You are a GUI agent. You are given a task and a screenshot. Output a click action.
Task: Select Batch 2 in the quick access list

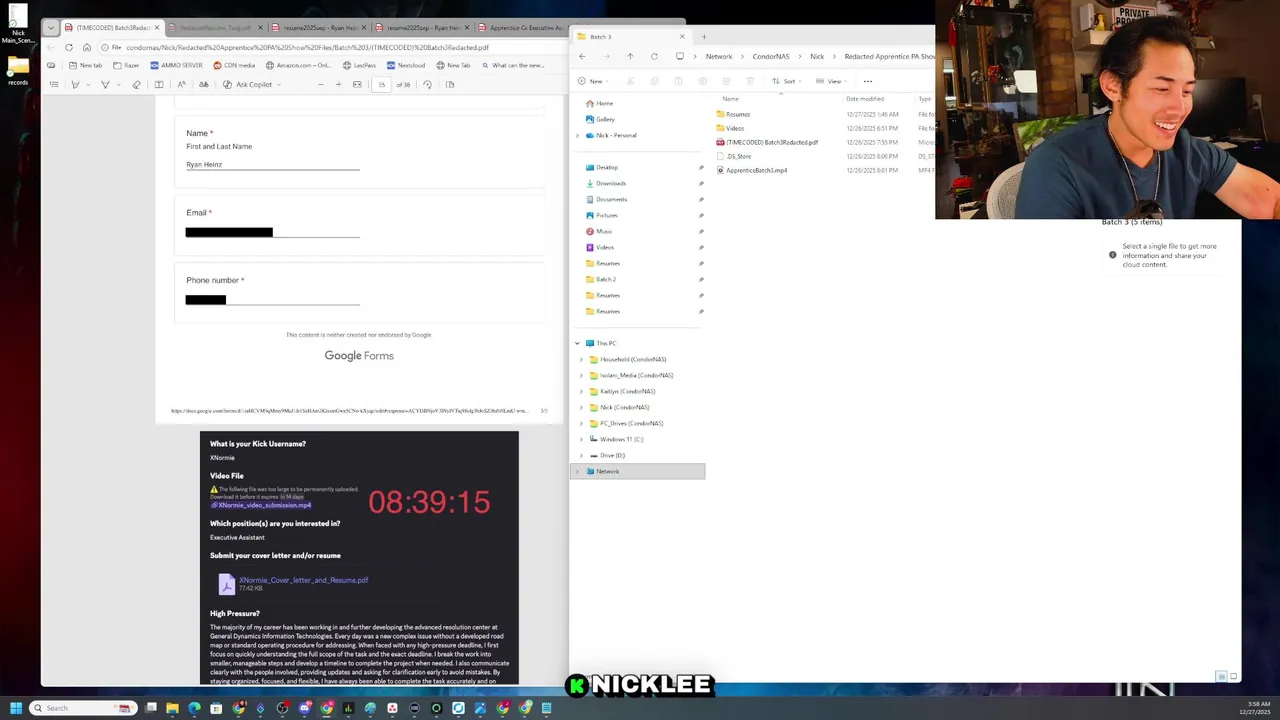606,279
